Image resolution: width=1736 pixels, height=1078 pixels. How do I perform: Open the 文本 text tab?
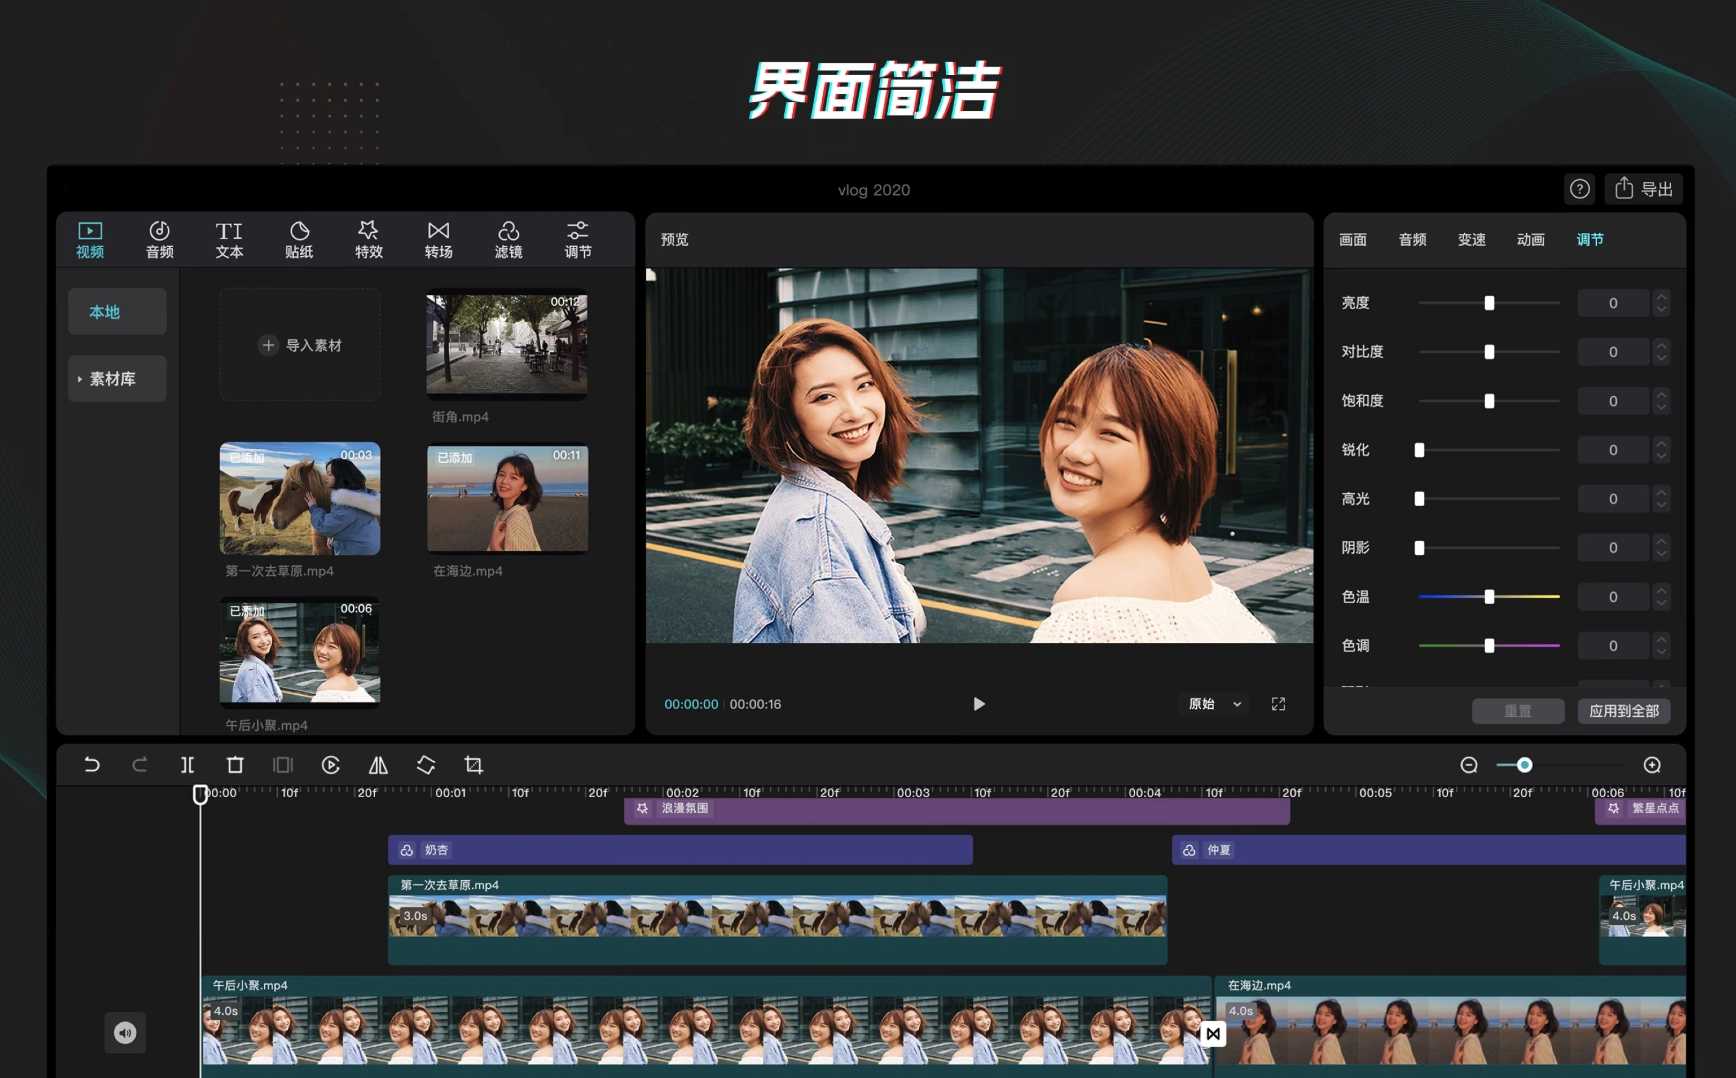click(x=229, y=240)
